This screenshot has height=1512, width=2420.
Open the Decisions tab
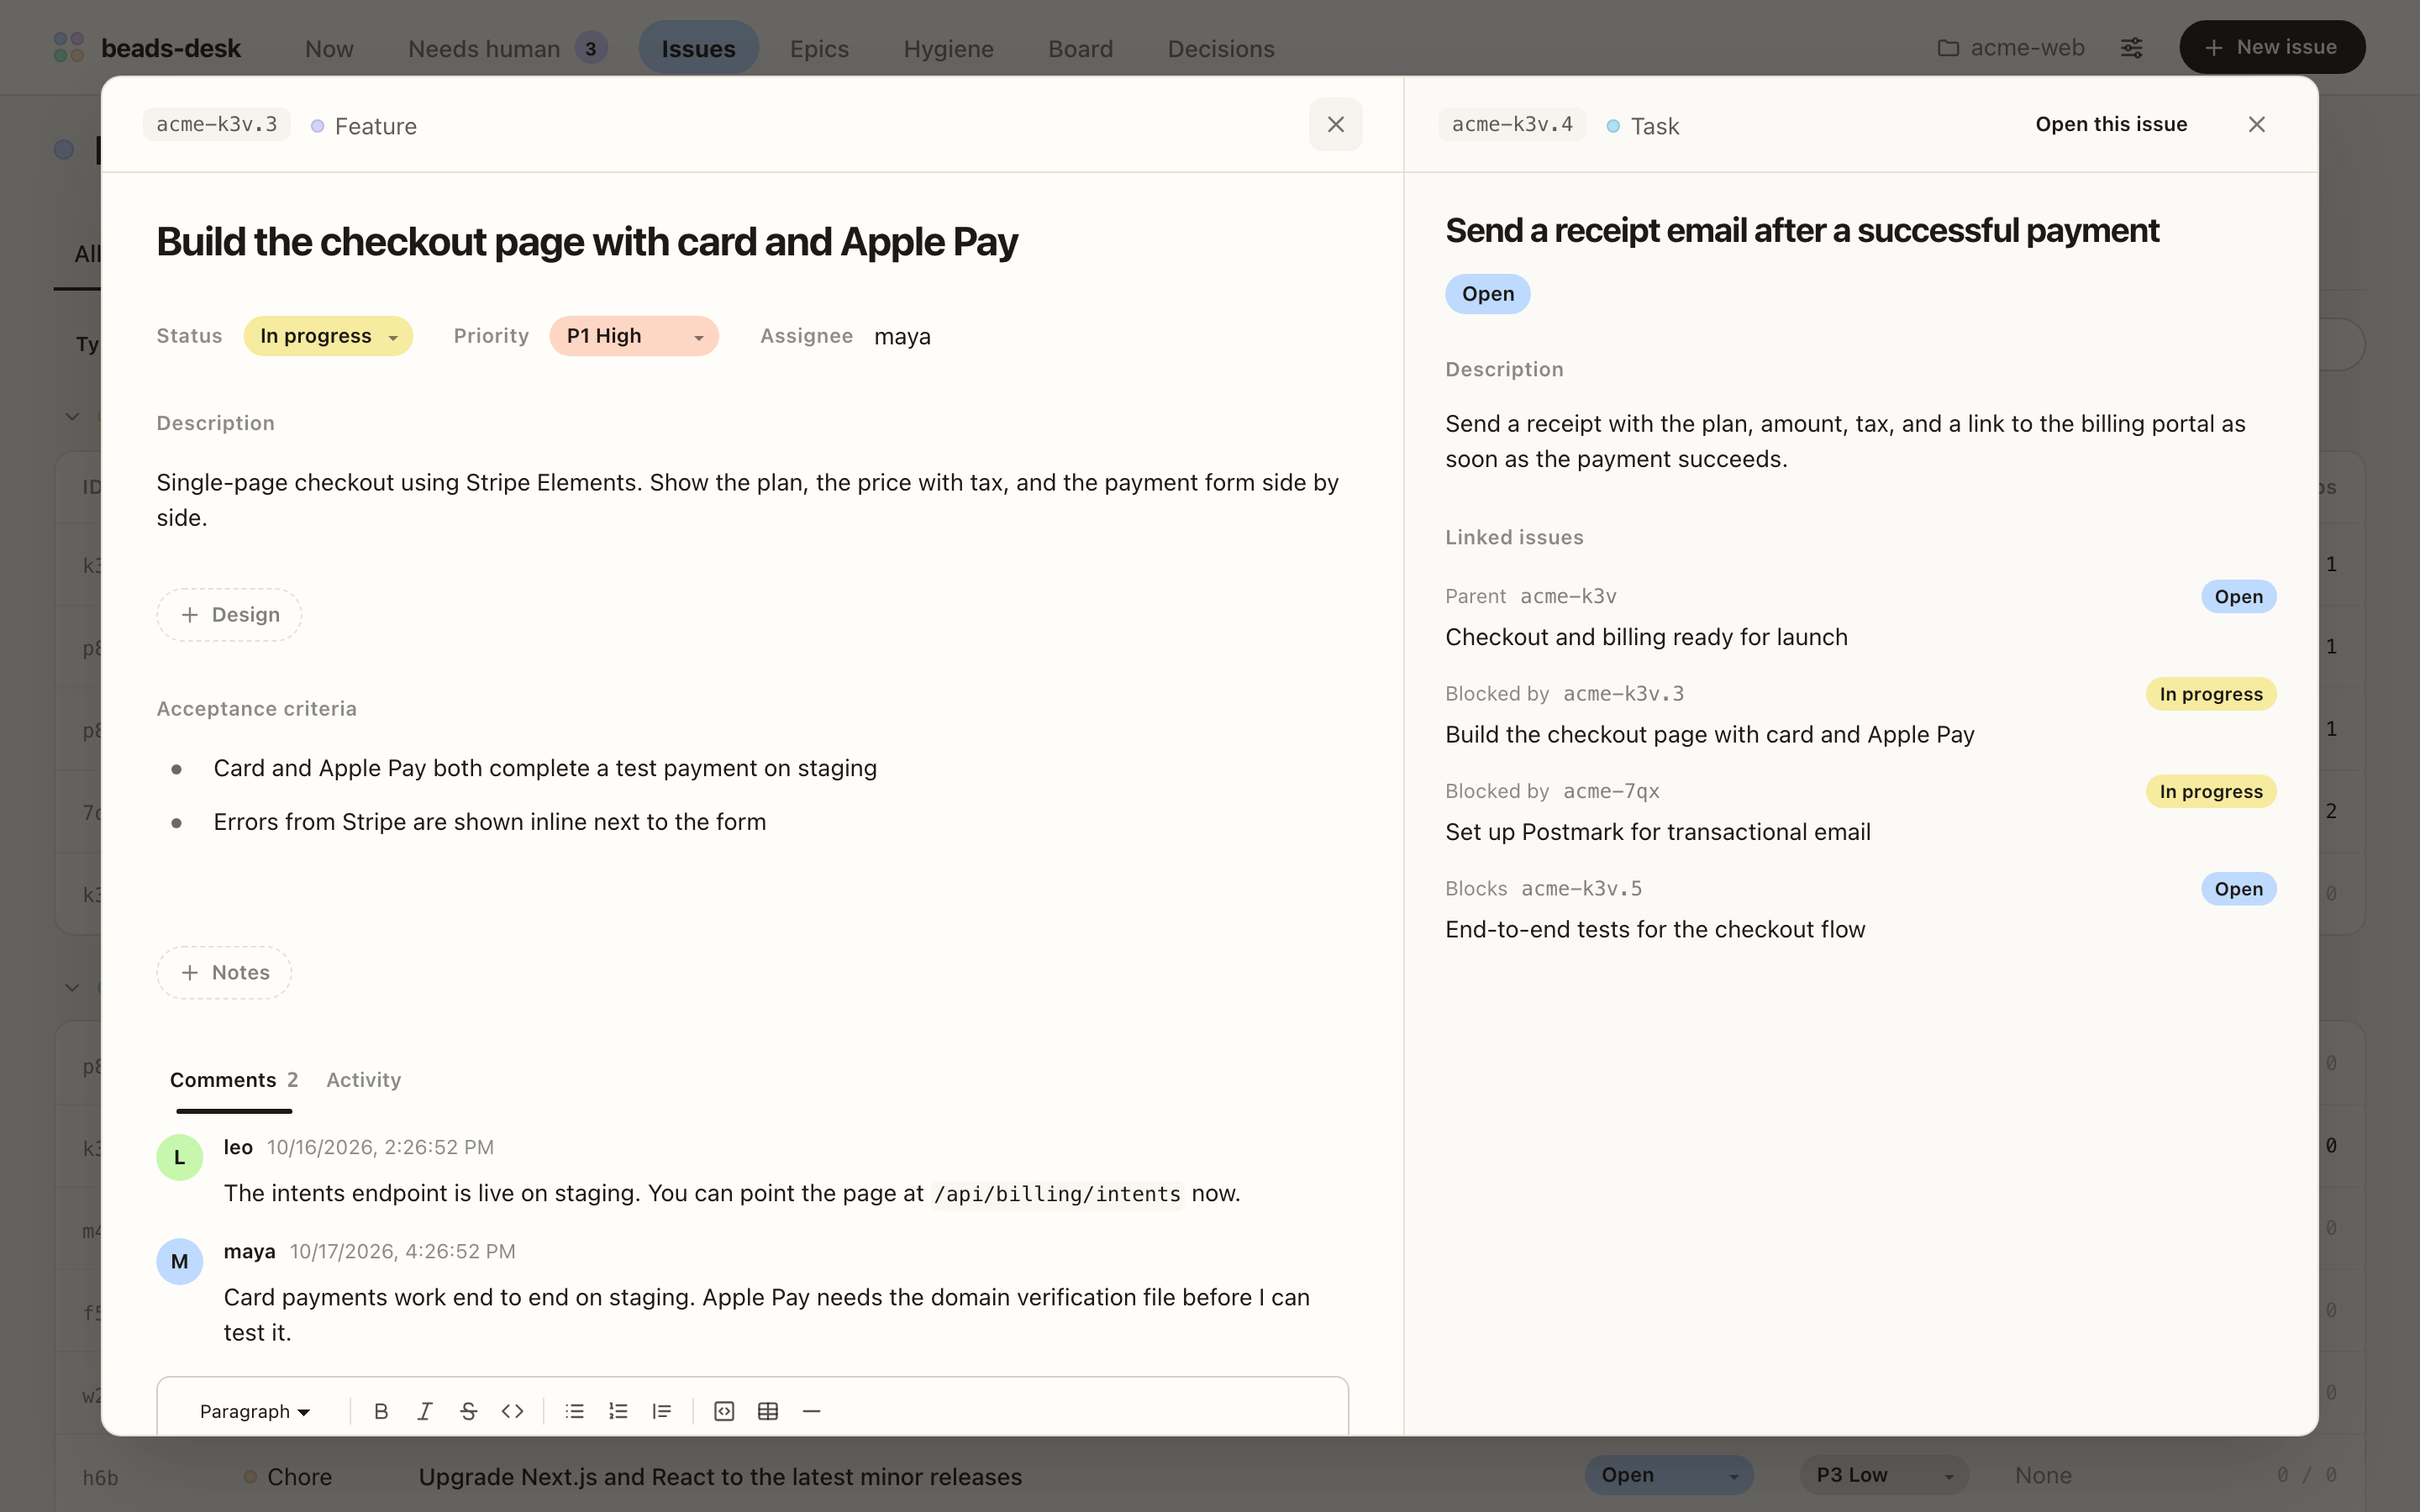(1221, 47)
